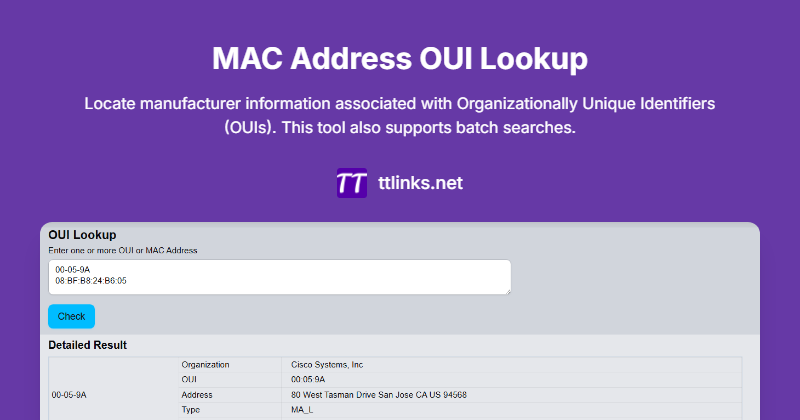Click the Type label cell
The width and height of the screenshot is (800, 420).
(x=230, y=410)
